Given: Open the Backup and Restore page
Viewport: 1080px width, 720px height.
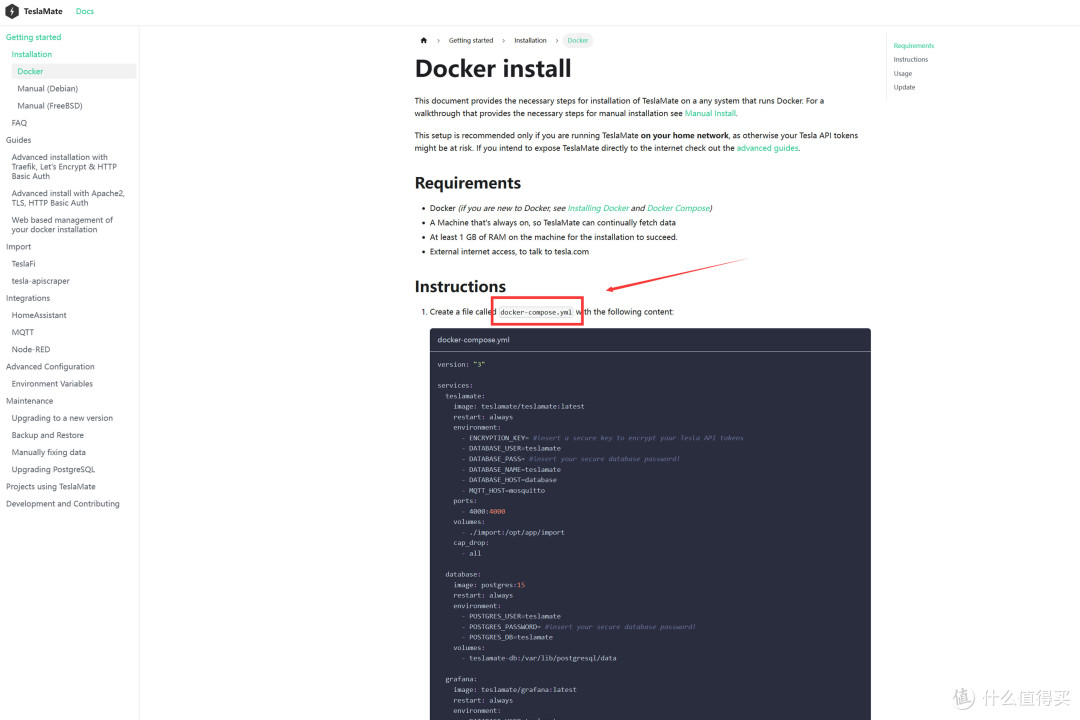Looking at the screenshot, I should click(x=49, y=434).
